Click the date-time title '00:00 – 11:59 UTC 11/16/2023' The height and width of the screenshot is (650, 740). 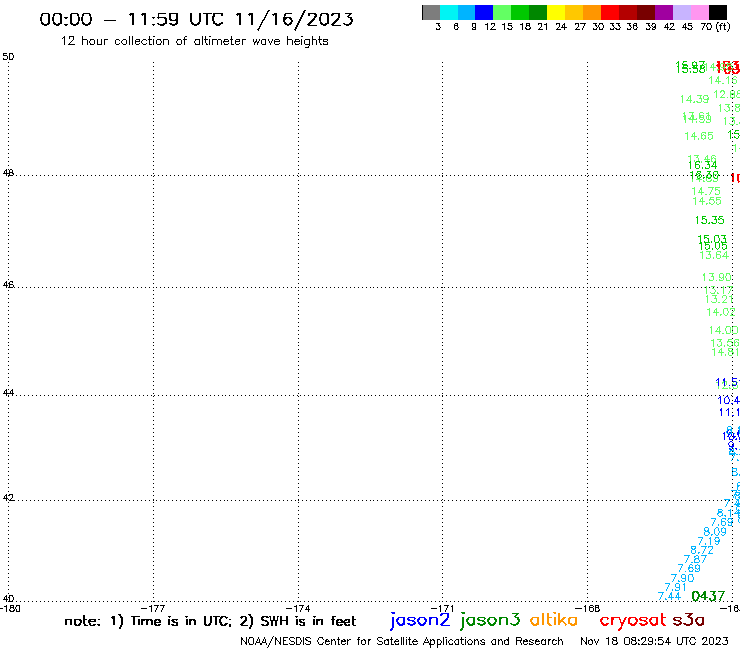pyautogui.click(x=196, y=19)
